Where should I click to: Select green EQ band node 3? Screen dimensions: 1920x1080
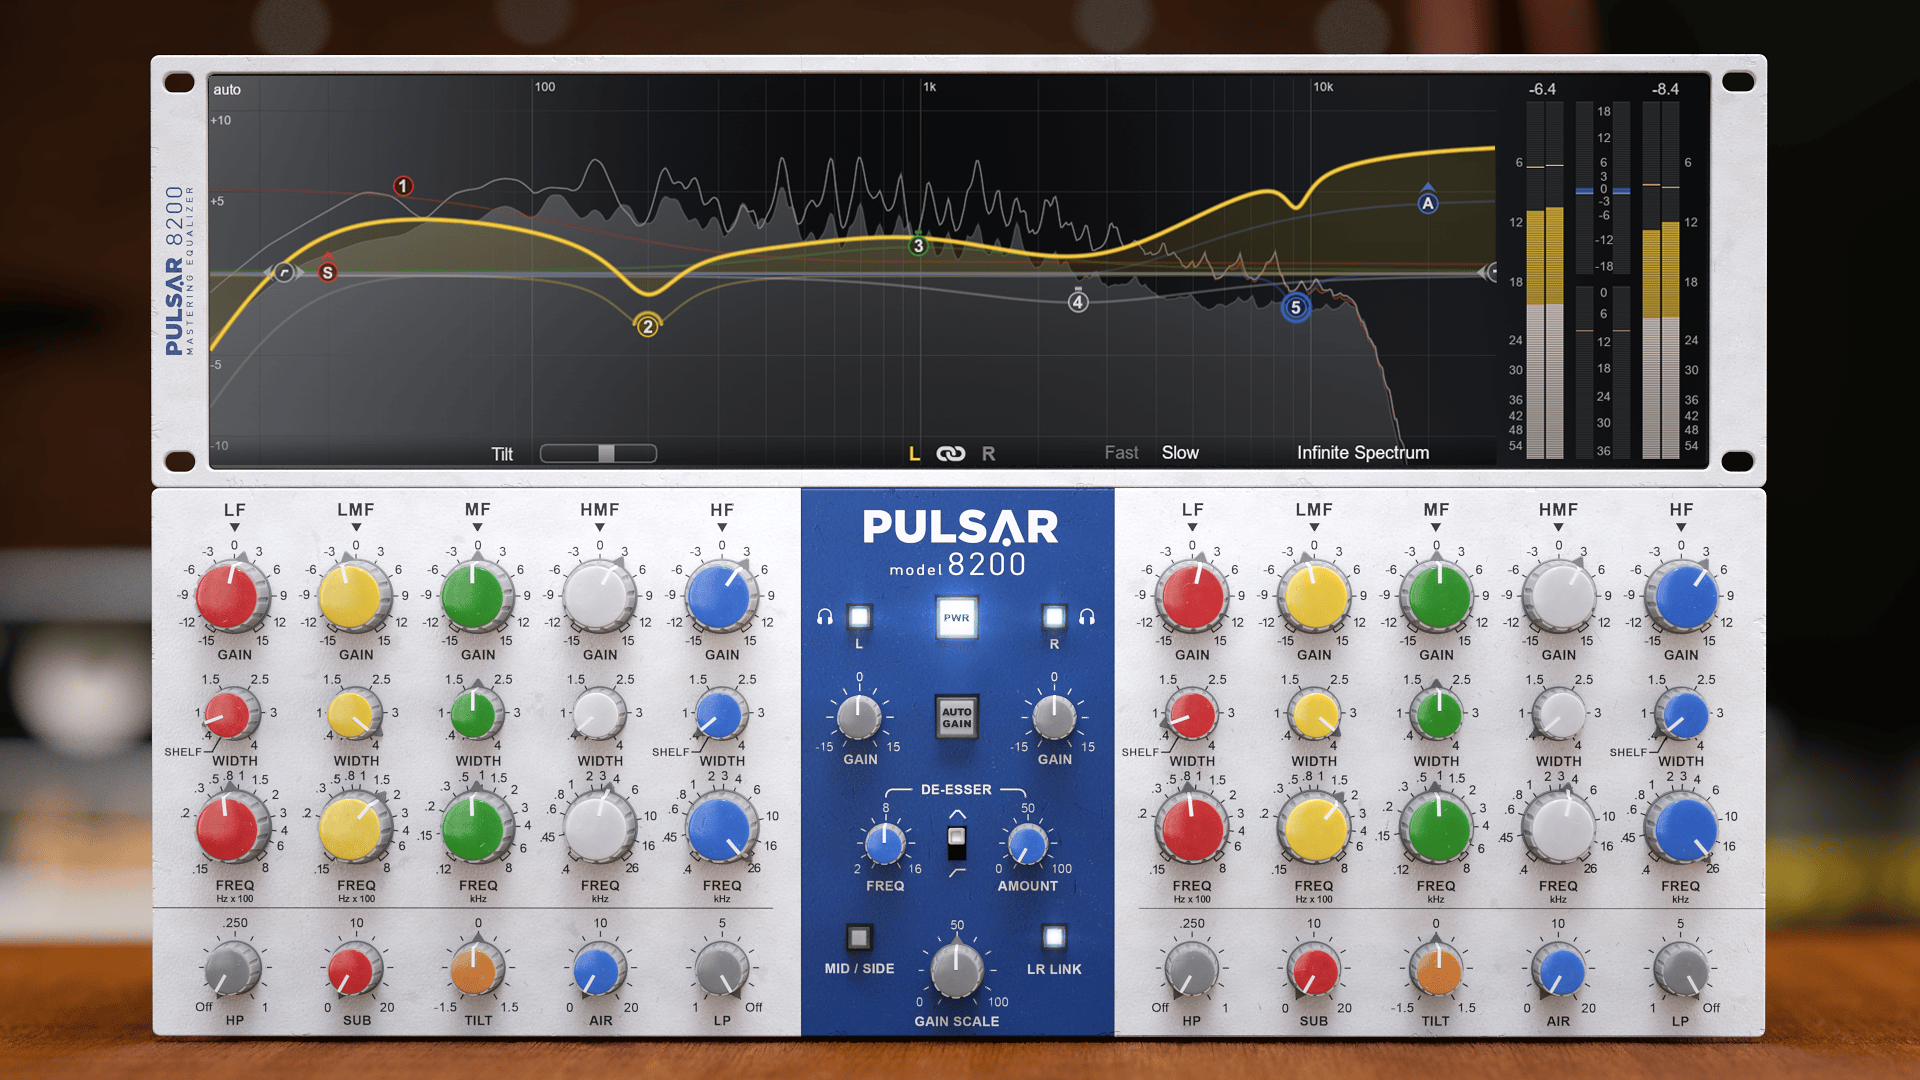(918, 246)
